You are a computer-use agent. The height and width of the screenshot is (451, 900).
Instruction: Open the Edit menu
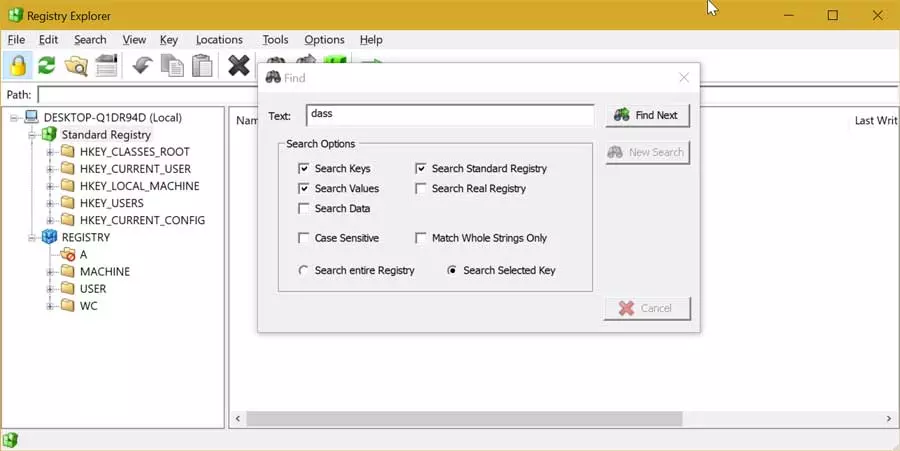pyautogui.click(x=48, y=40)
